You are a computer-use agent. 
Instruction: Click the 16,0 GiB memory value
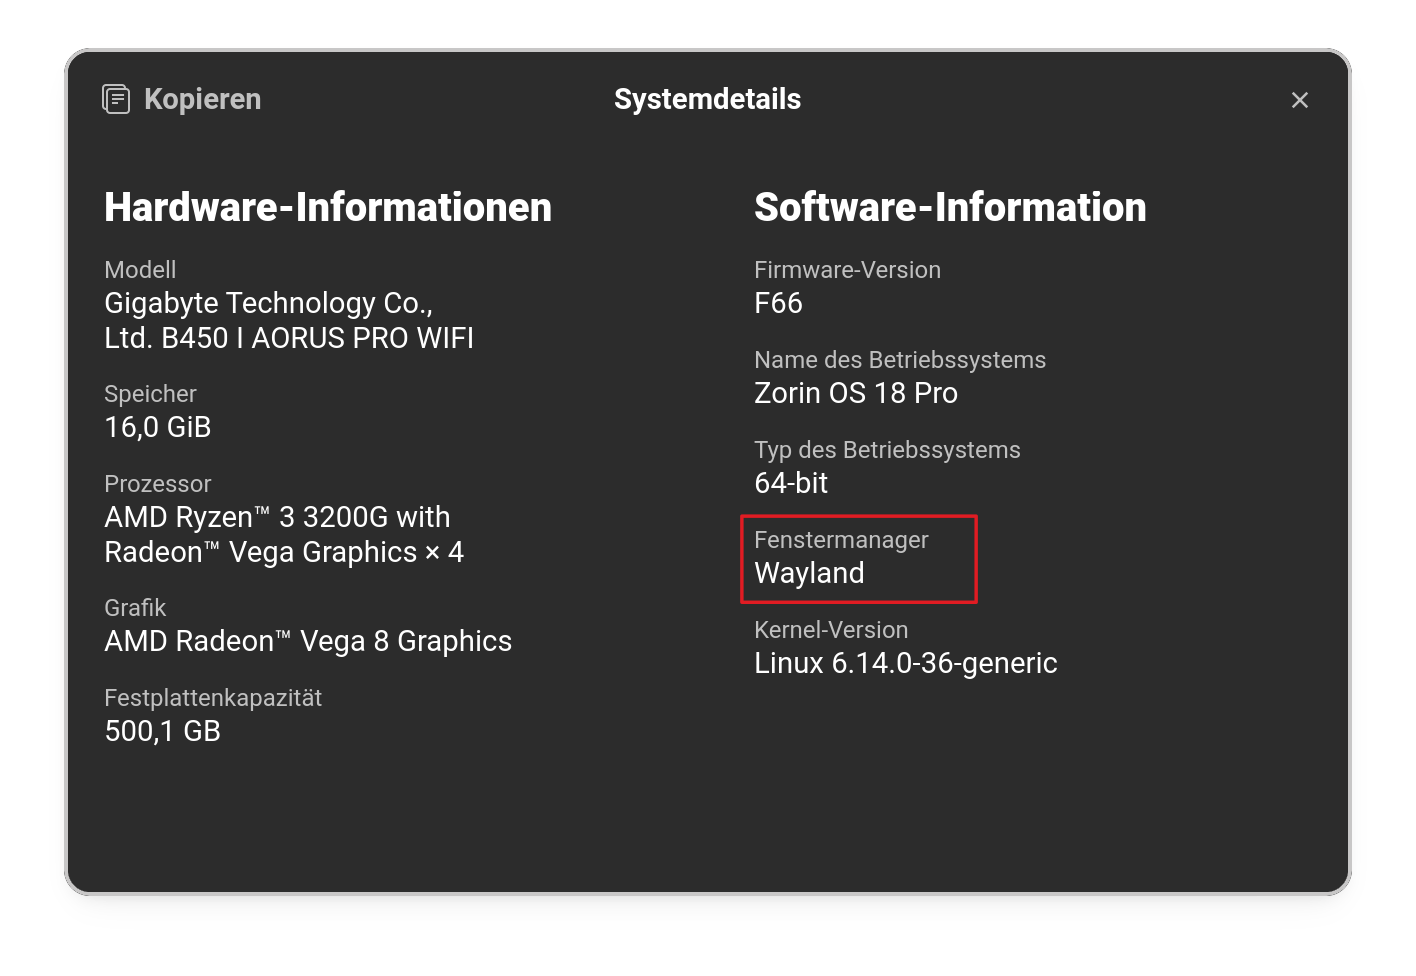158,427
